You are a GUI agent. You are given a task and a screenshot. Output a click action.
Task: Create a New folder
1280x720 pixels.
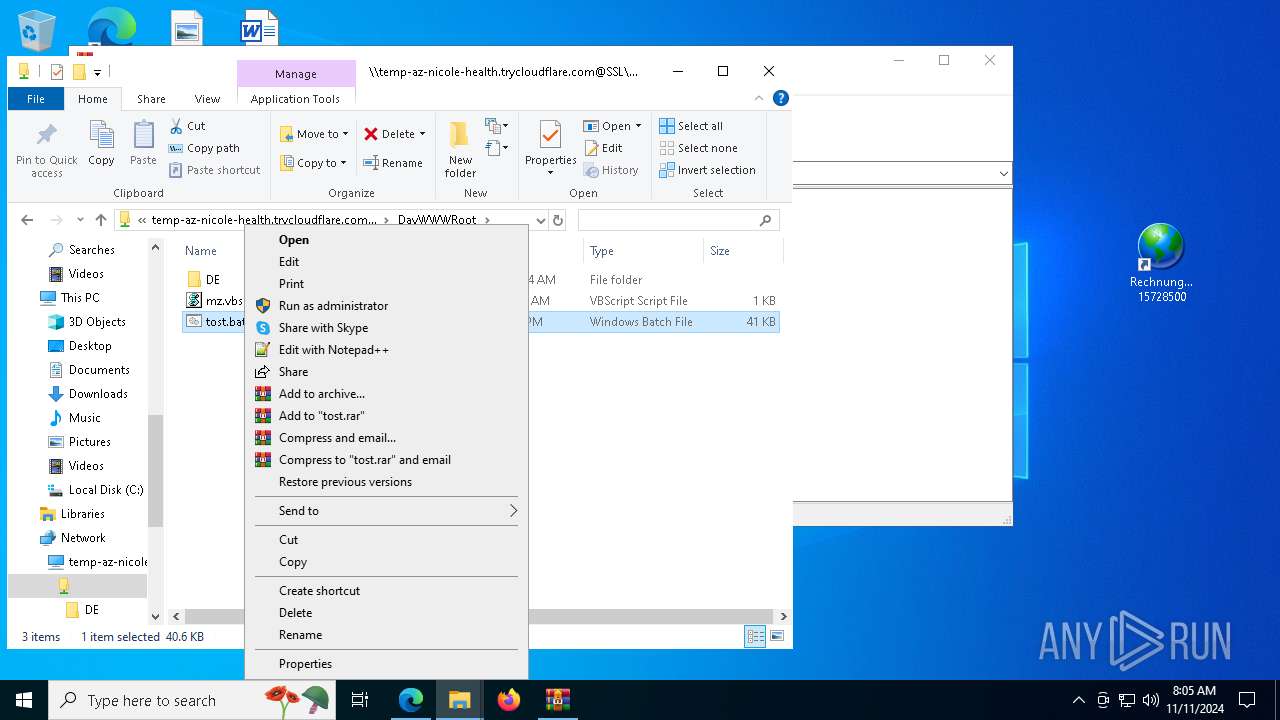[x=460, y=150]
